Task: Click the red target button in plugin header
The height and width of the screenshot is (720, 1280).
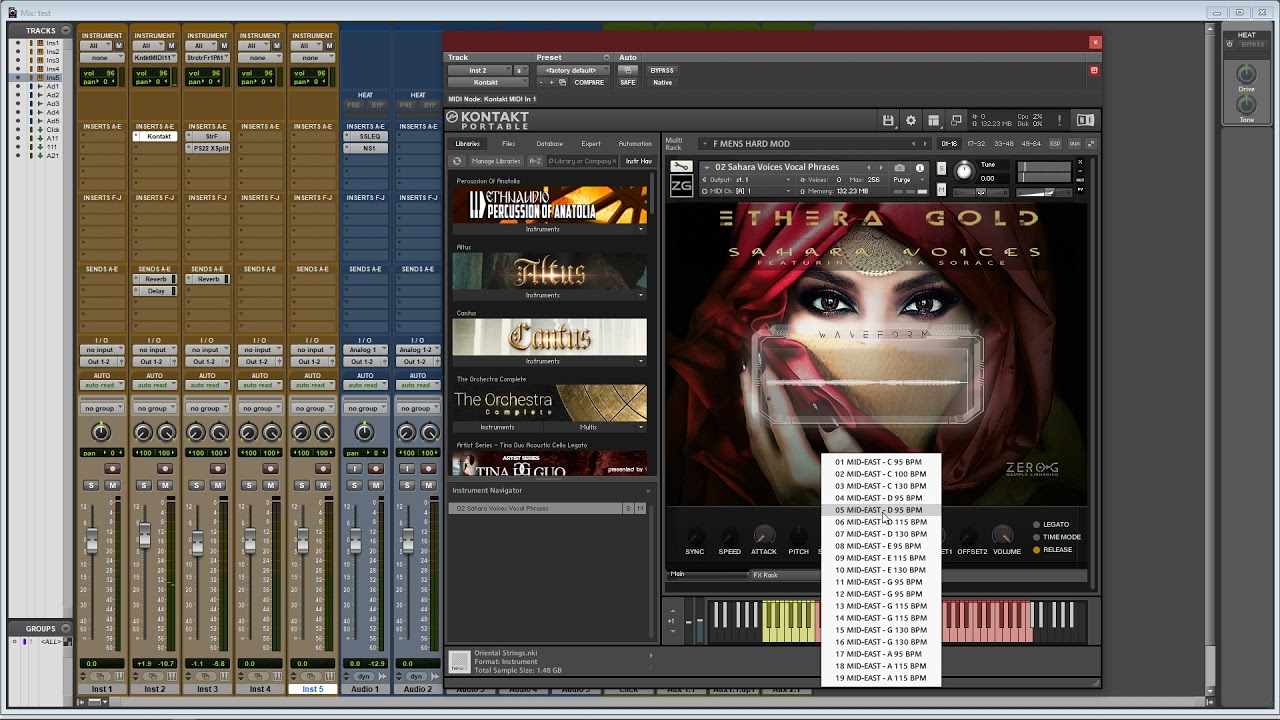Action: pos(1094,70)
